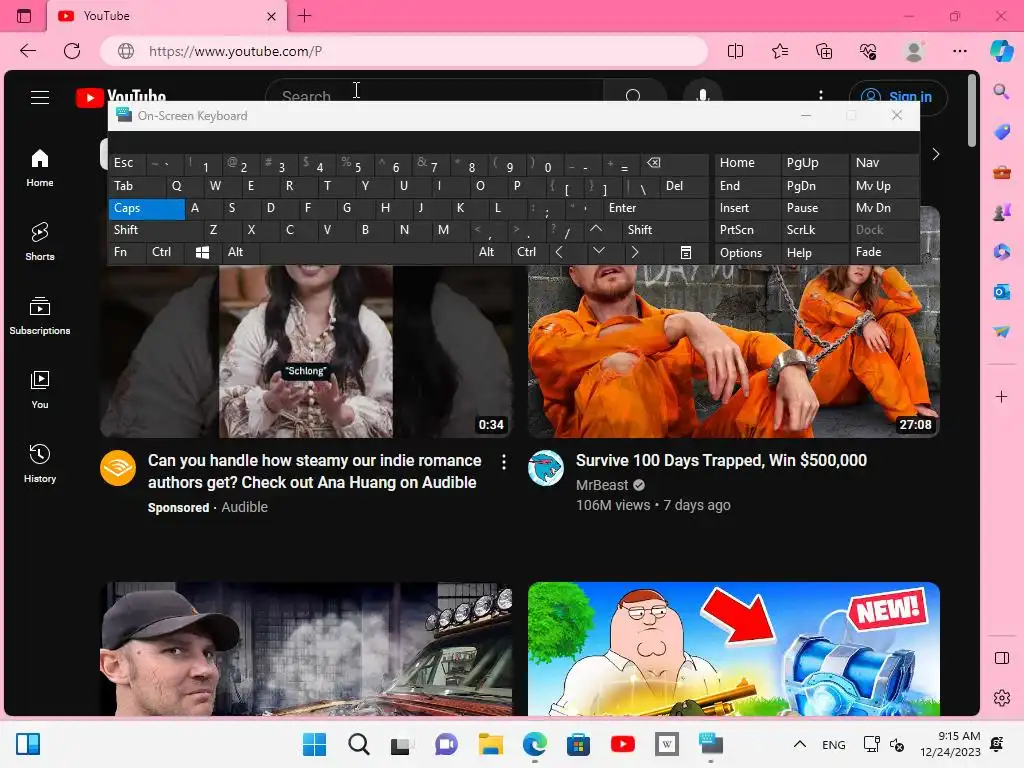Open Edge Settings and more menu
1024x768 pixels.
click(x=959, y=51)
